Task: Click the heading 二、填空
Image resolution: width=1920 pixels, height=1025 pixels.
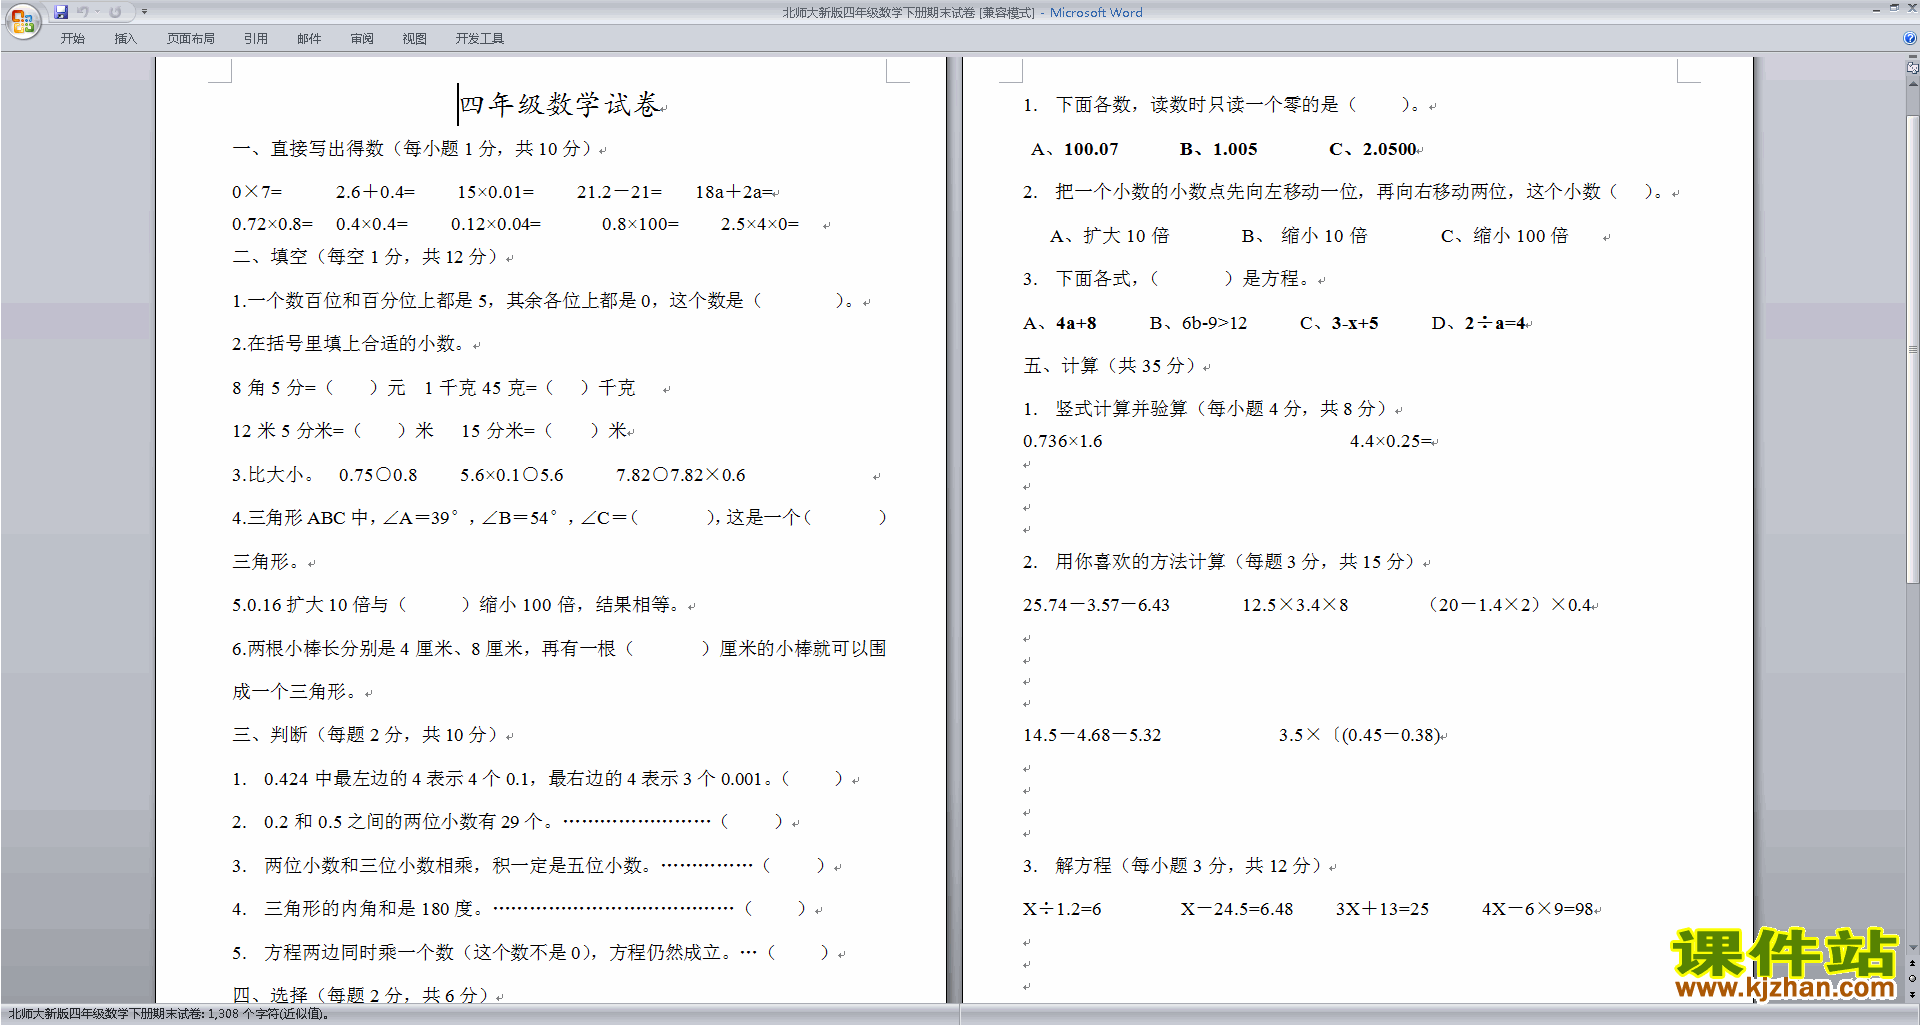Action: [270, 257]
